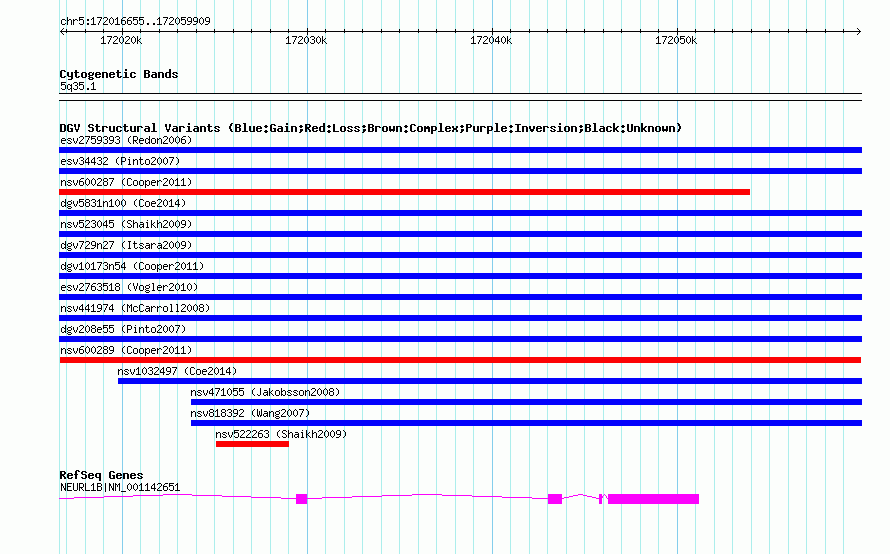The width and height of the screenshot is (890, 554).
Task: Select the short nsv522263 red loss bar
Action: pos(252,444)
